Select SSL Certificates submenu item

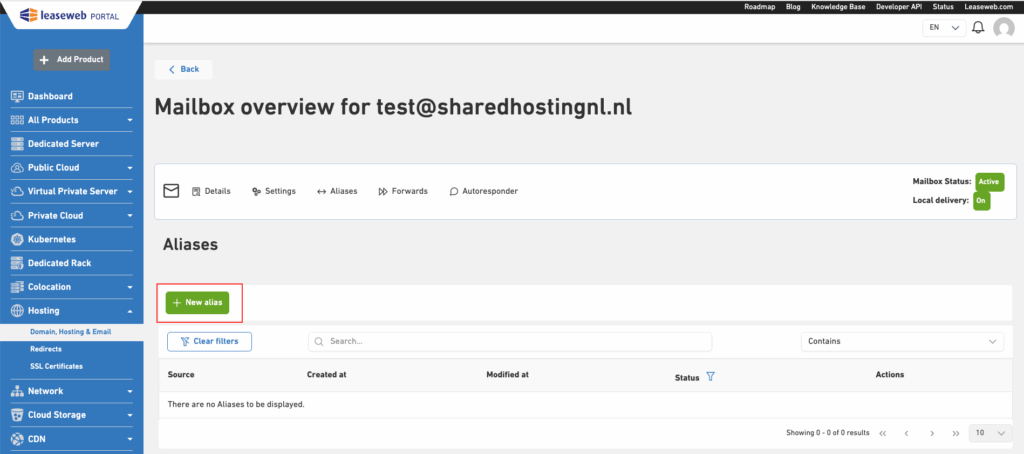click(56, 366)
